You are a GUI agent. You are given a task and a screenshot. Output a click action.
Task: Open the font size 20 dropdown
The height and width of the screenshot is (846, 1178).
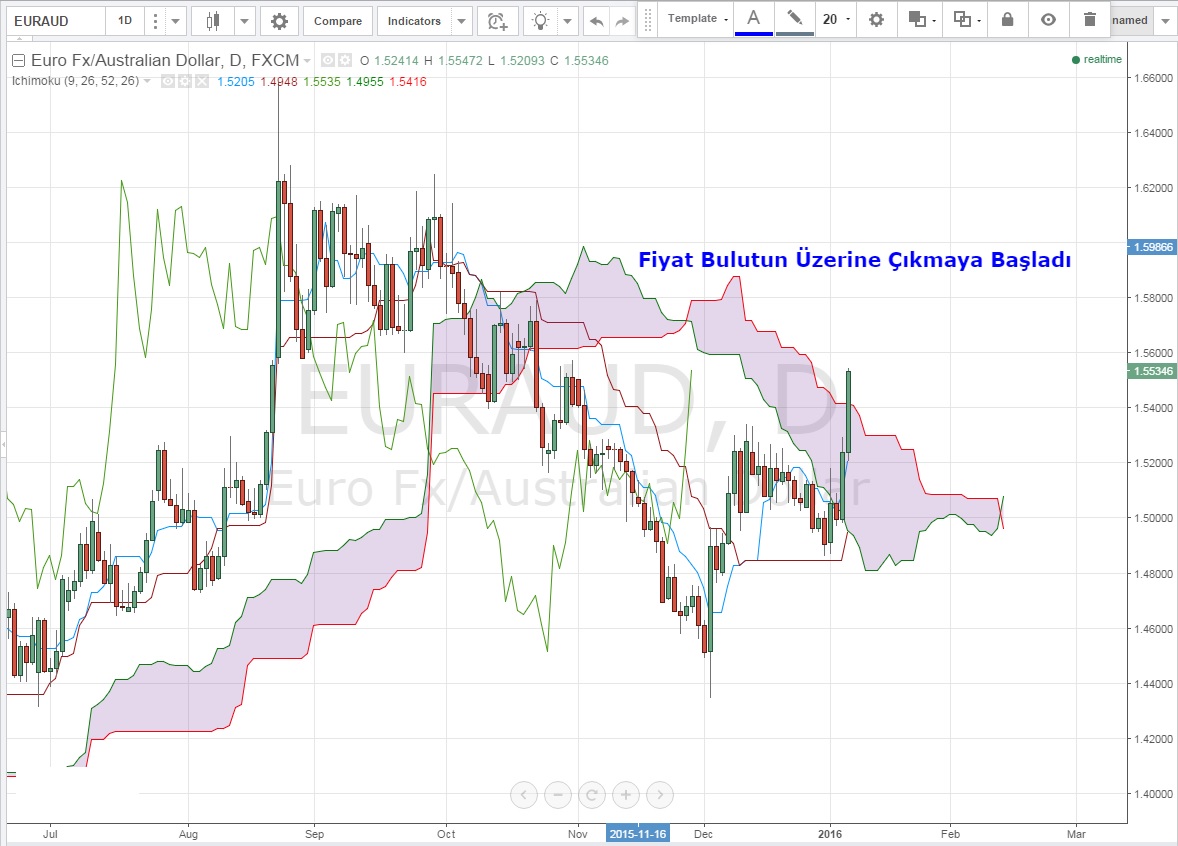pos(835,19)
